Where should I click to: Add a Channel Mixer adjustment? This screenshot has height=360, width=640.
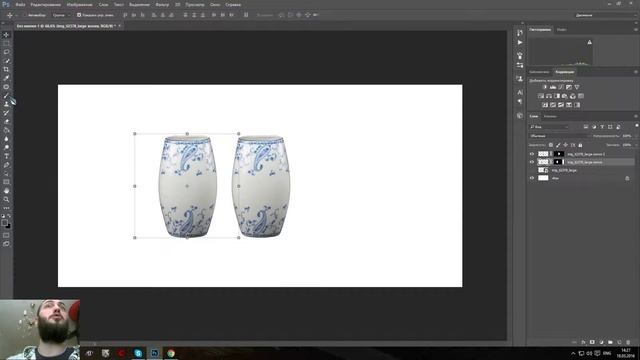tap(573, 96)
